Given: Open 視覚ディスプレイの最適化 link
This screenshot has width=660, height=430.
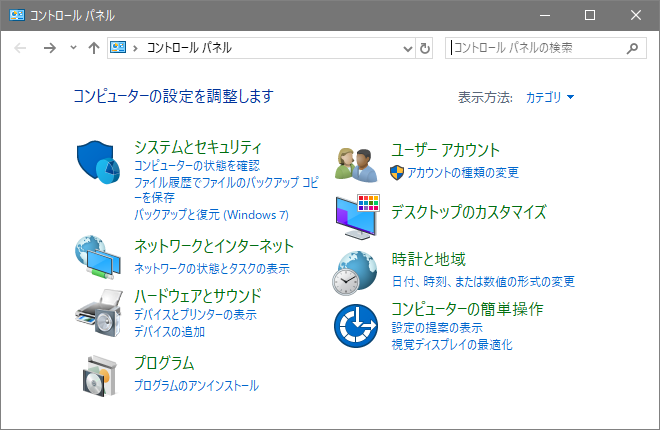Looking at the screenshot, I should pos(452,344).
